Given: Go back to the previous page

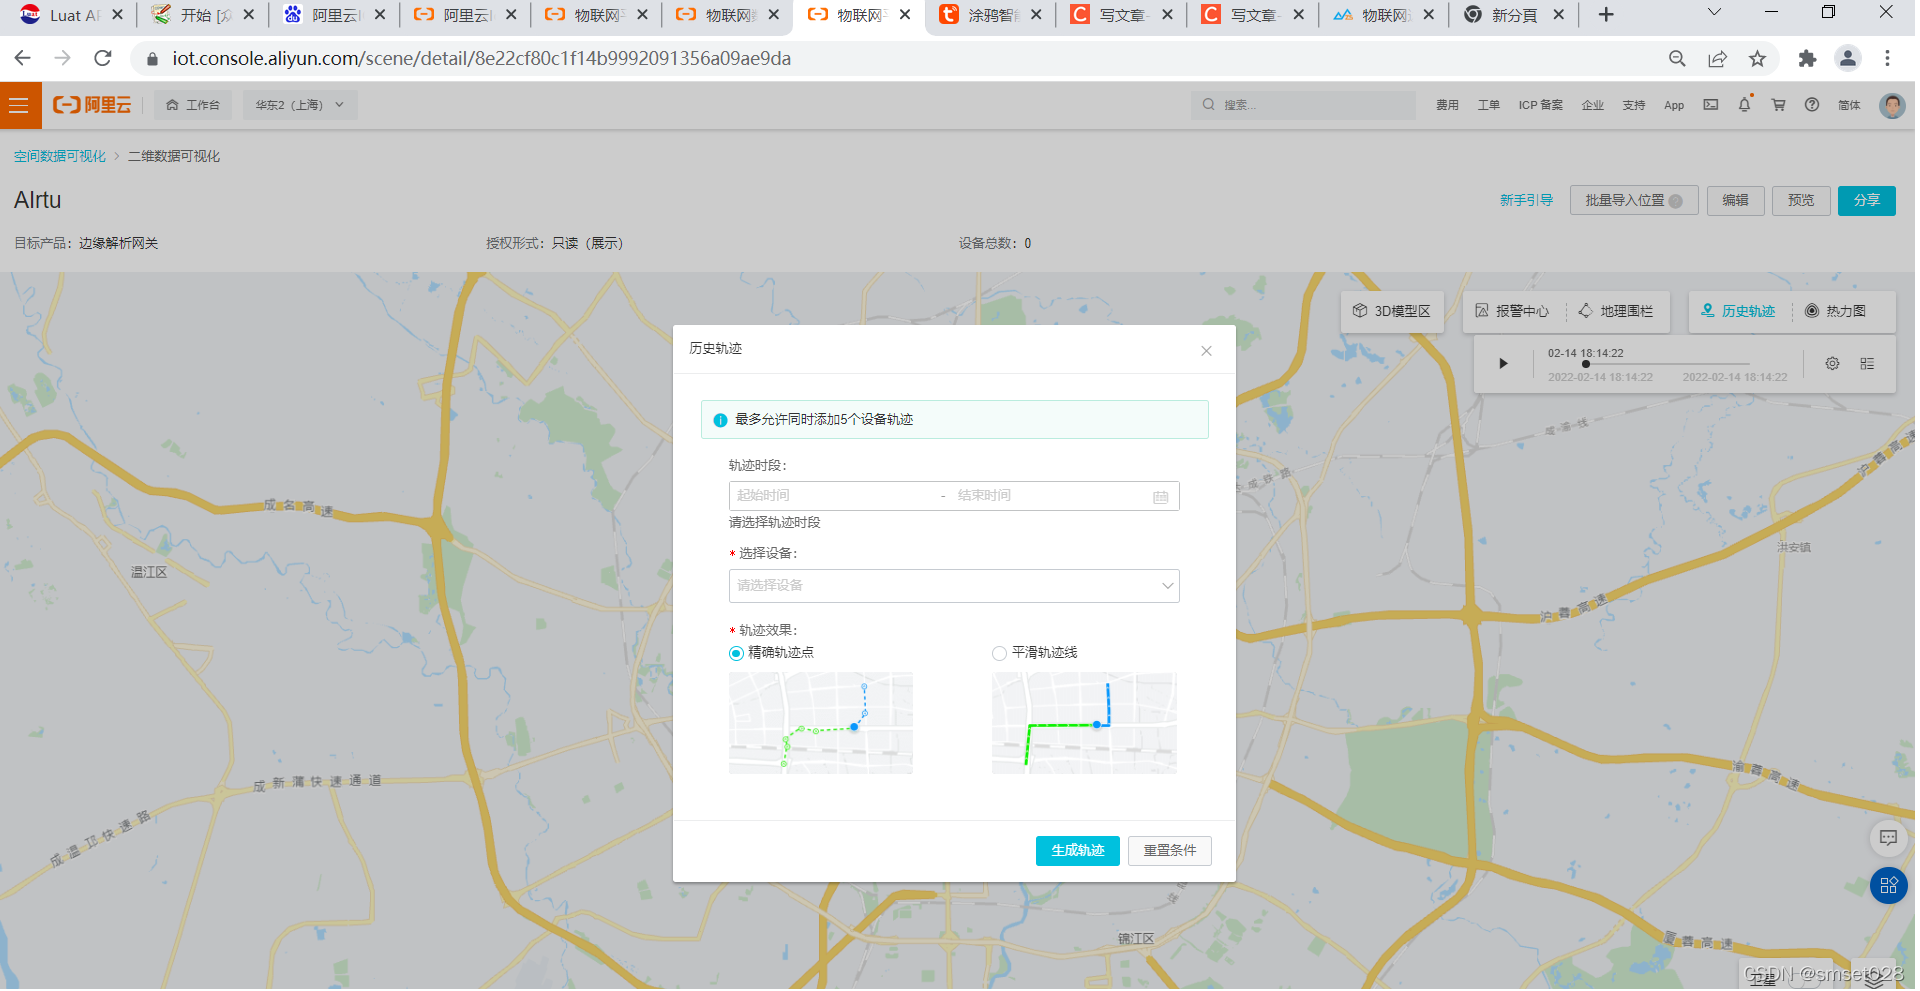Looking at the screenshot, I should point(22,59).
